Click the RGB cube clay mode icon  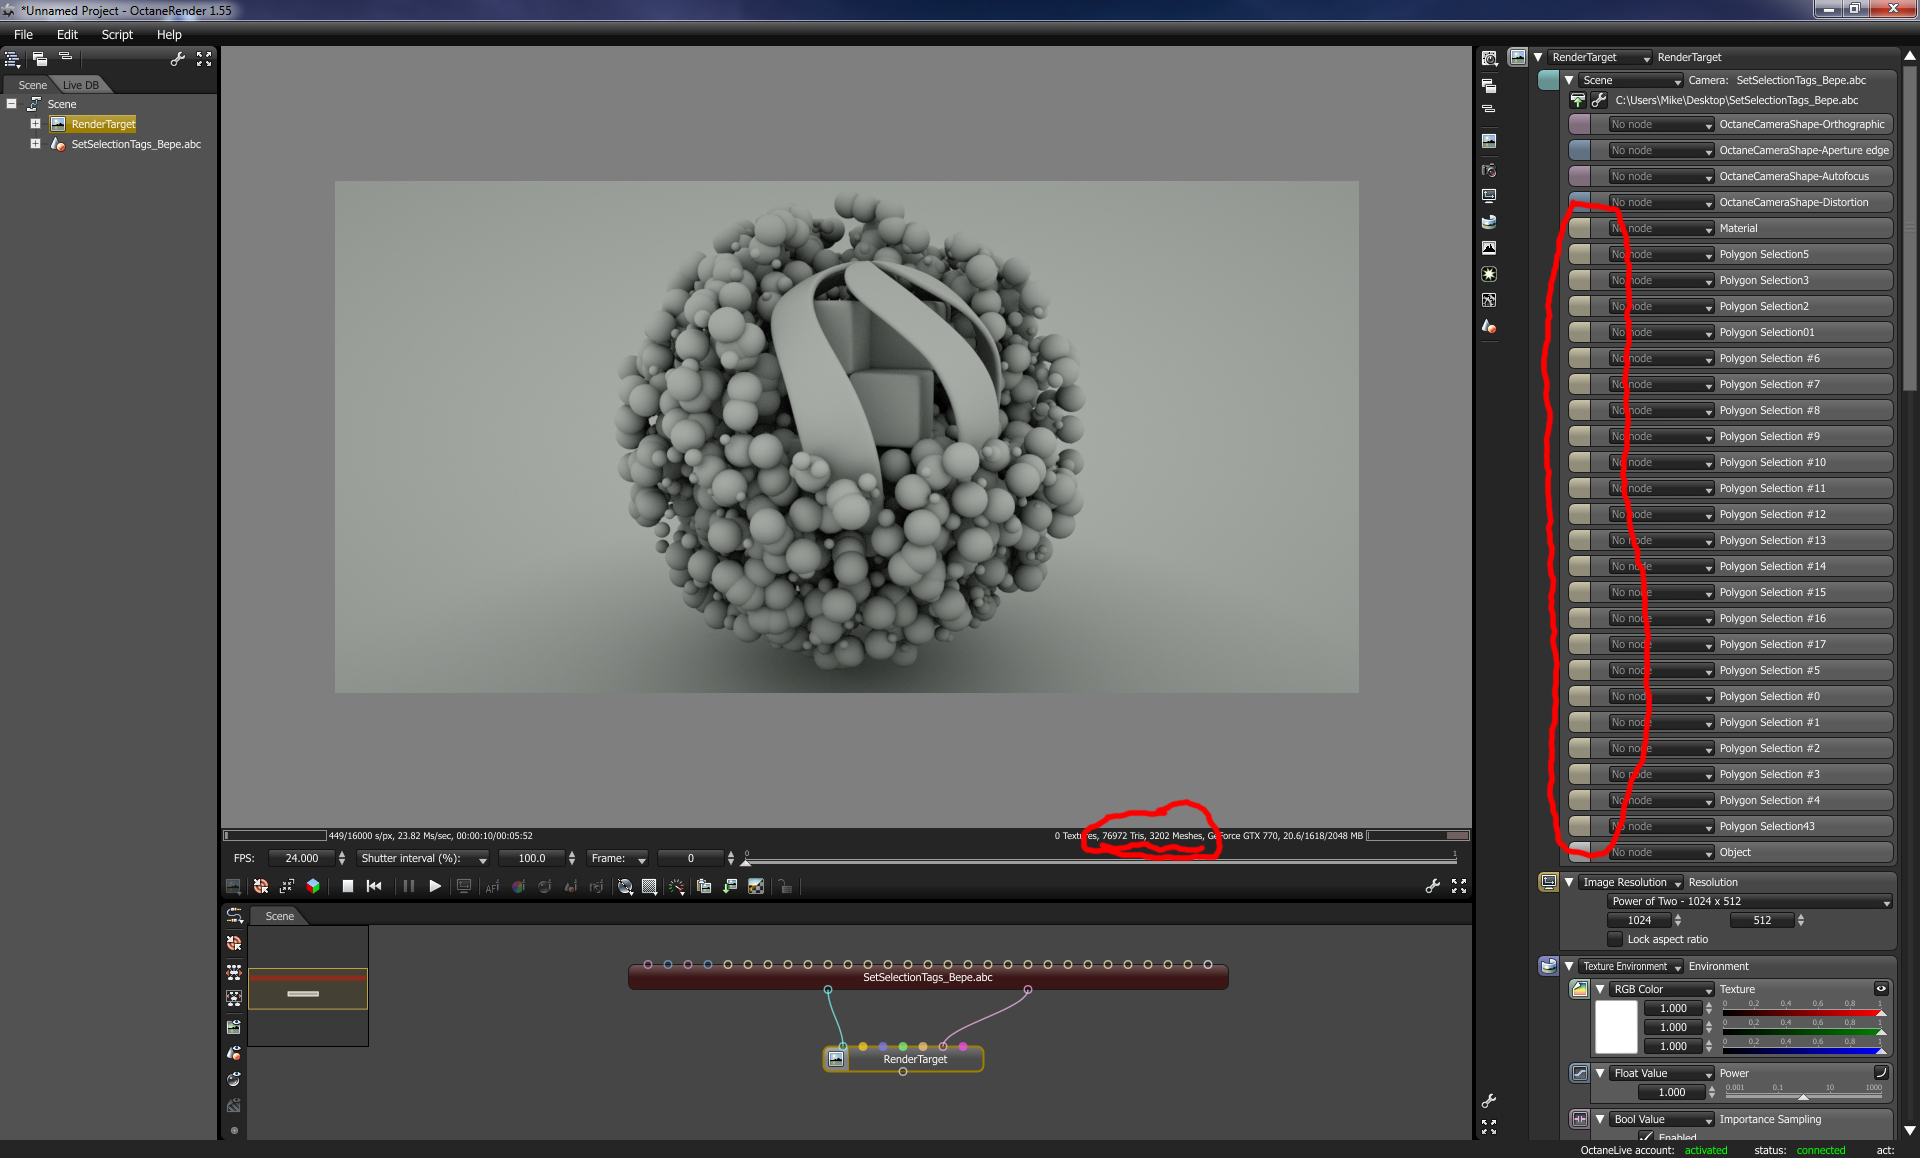coord(313,886)
